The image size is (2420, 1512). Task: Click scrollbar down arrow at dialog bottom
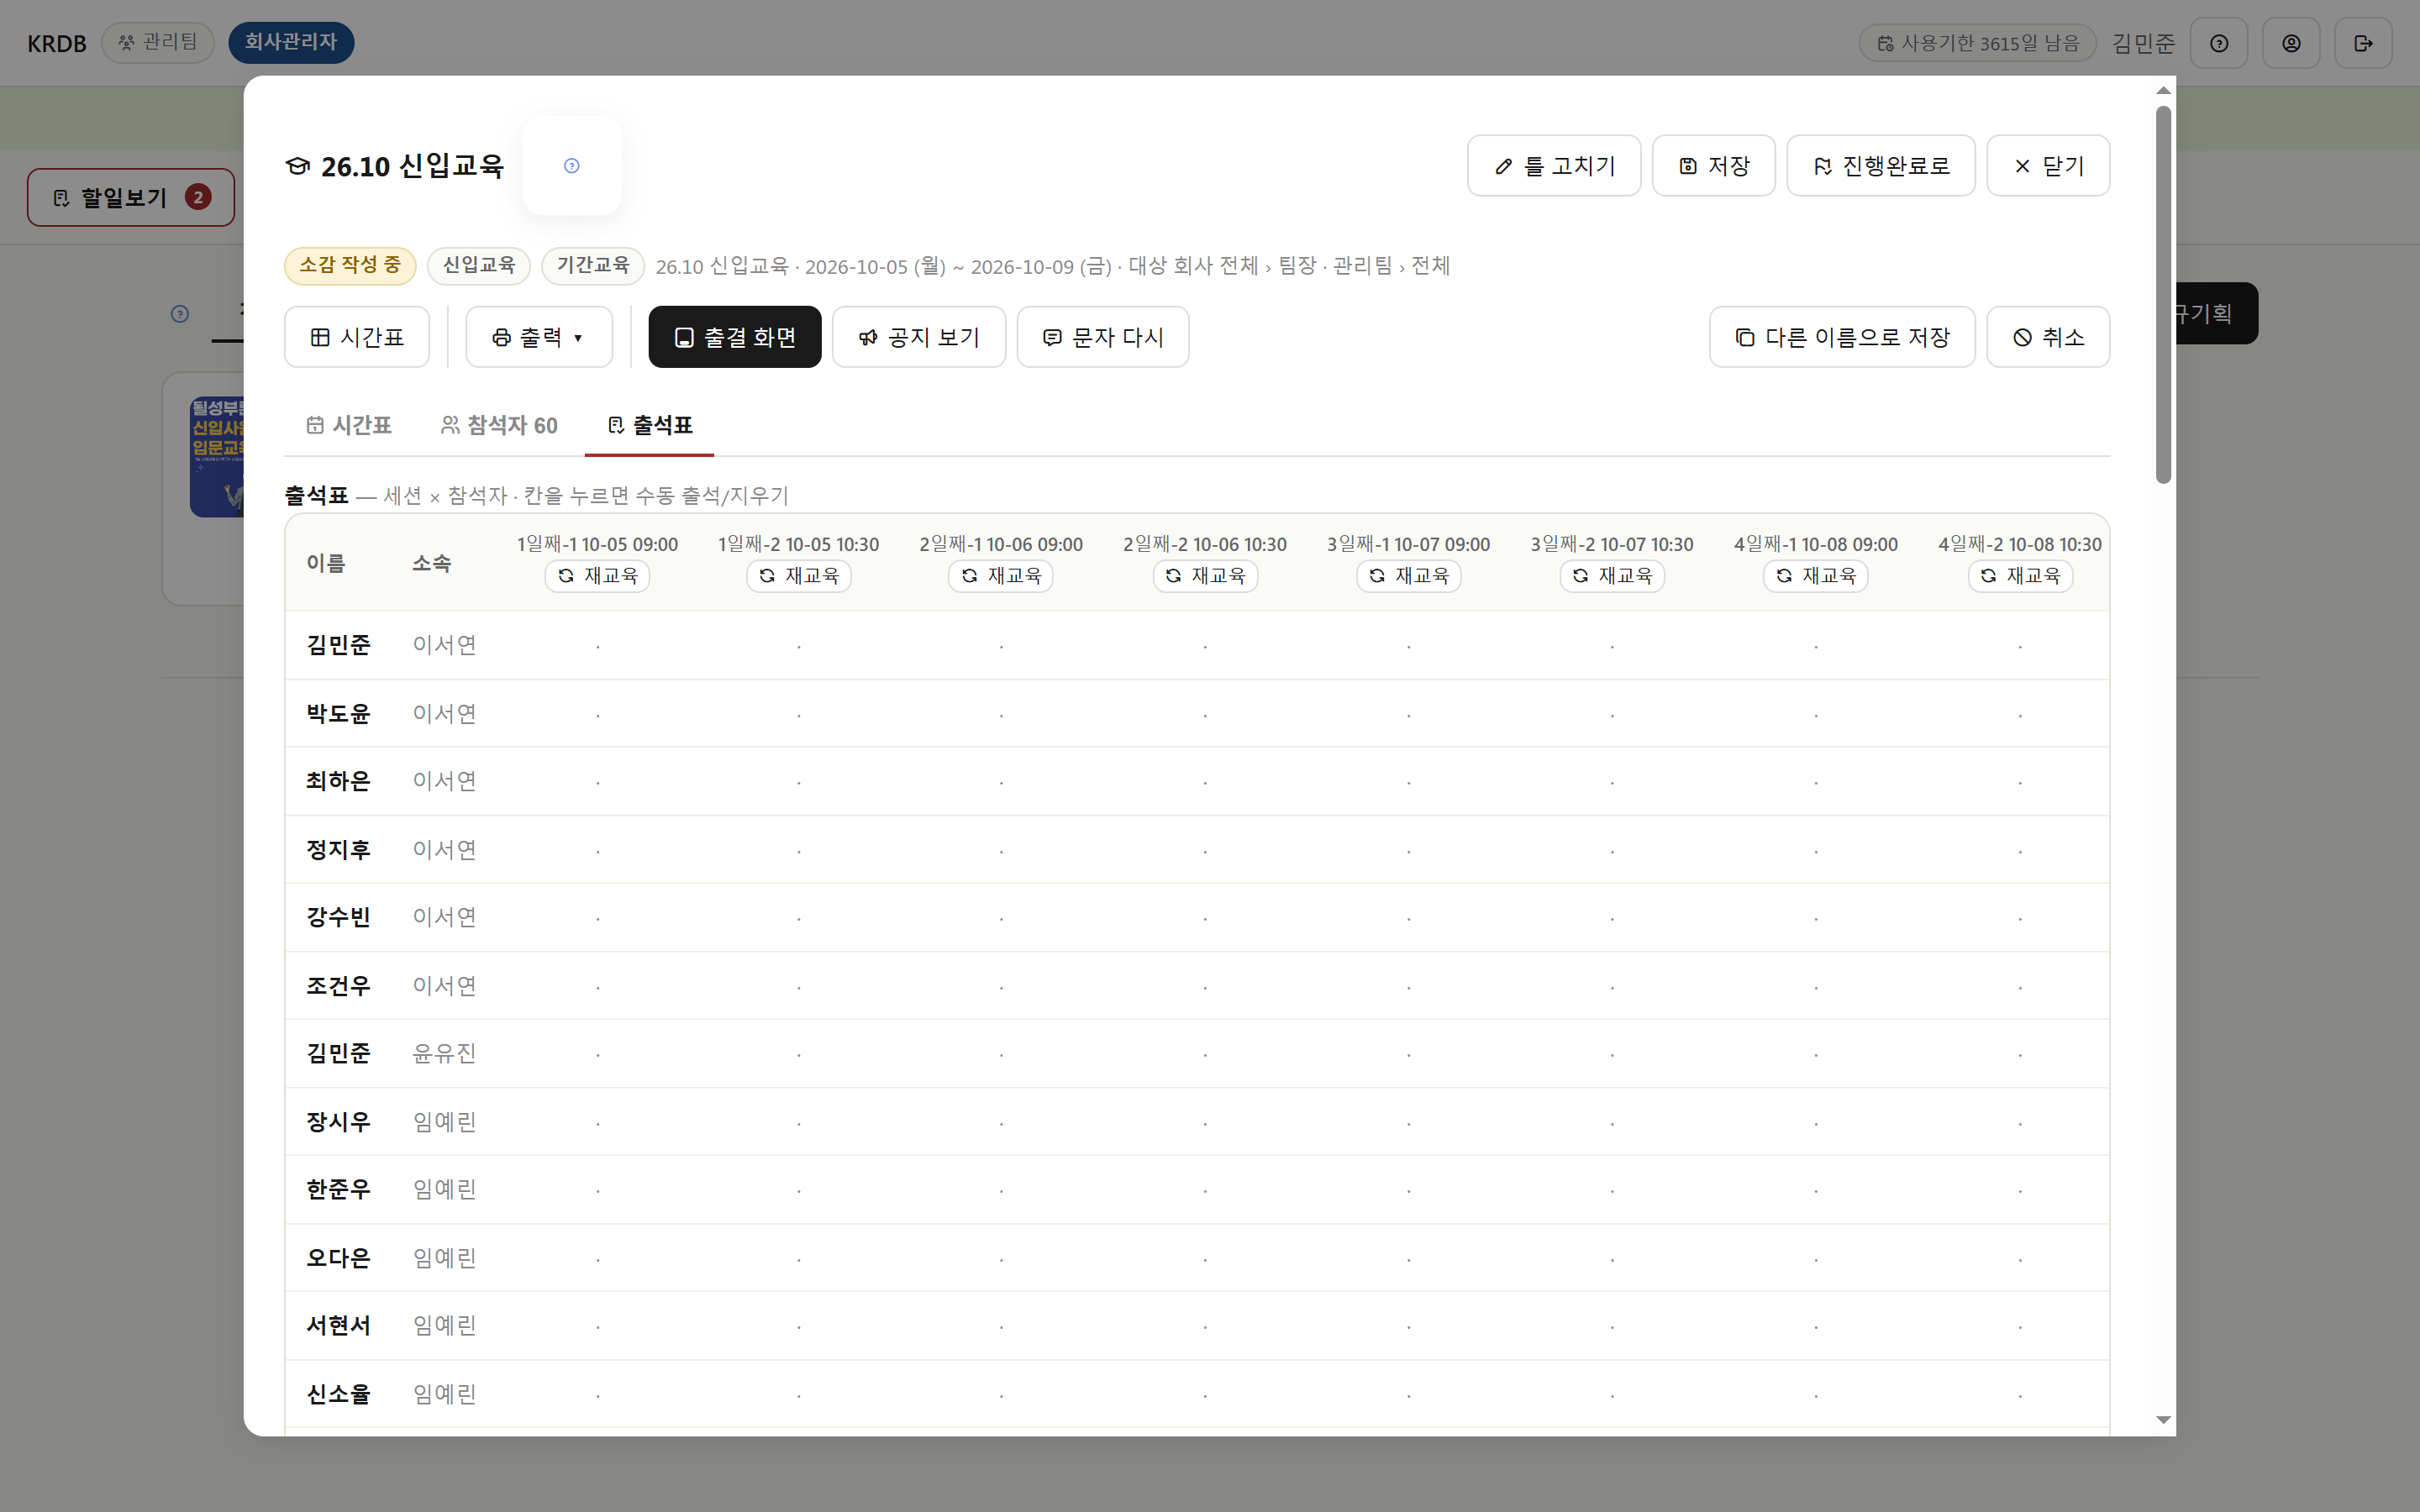coord(2163,1420)
